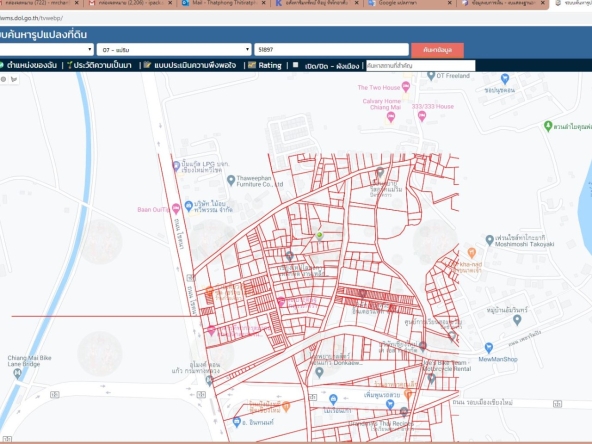This screenshot has width=592, height=444.
Task: Open the 07 - แม่ริม district dropdown
Action: 174,49
